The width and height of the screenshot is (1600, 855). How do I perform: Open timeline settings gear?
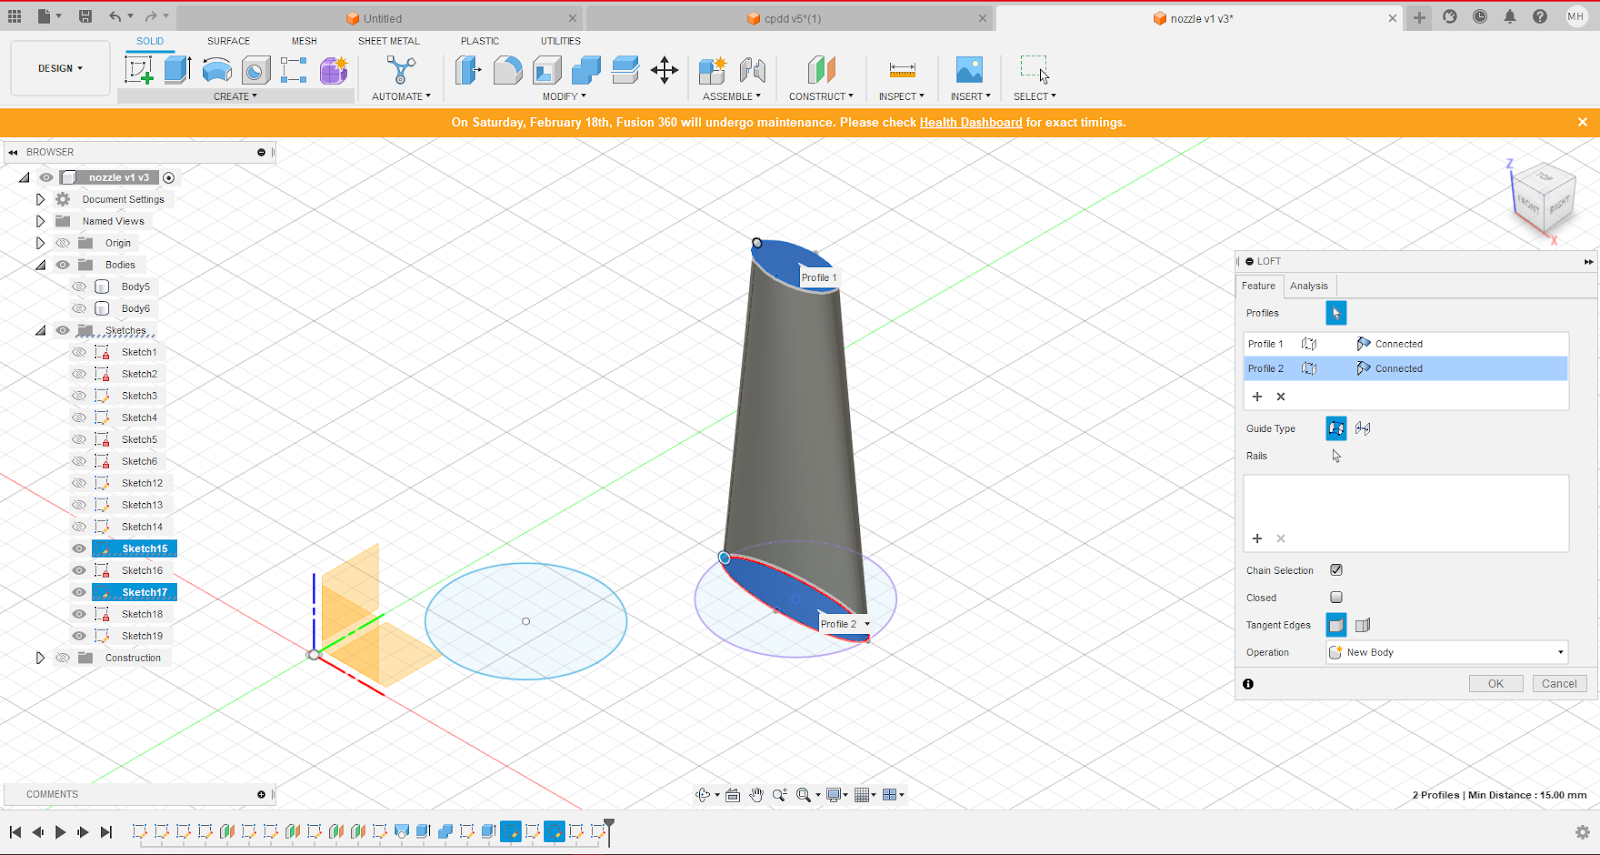[x=1582, y=832]
